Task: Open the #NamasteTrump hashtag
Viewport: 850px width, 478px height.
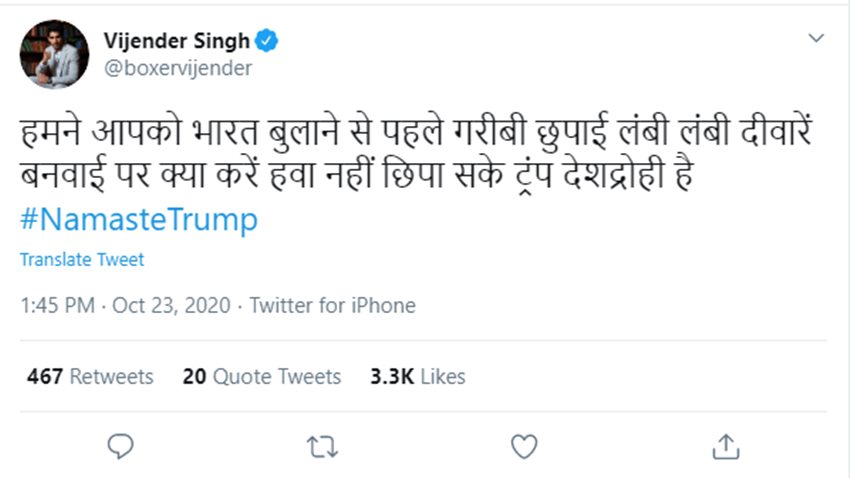Action: pos(139,219)
